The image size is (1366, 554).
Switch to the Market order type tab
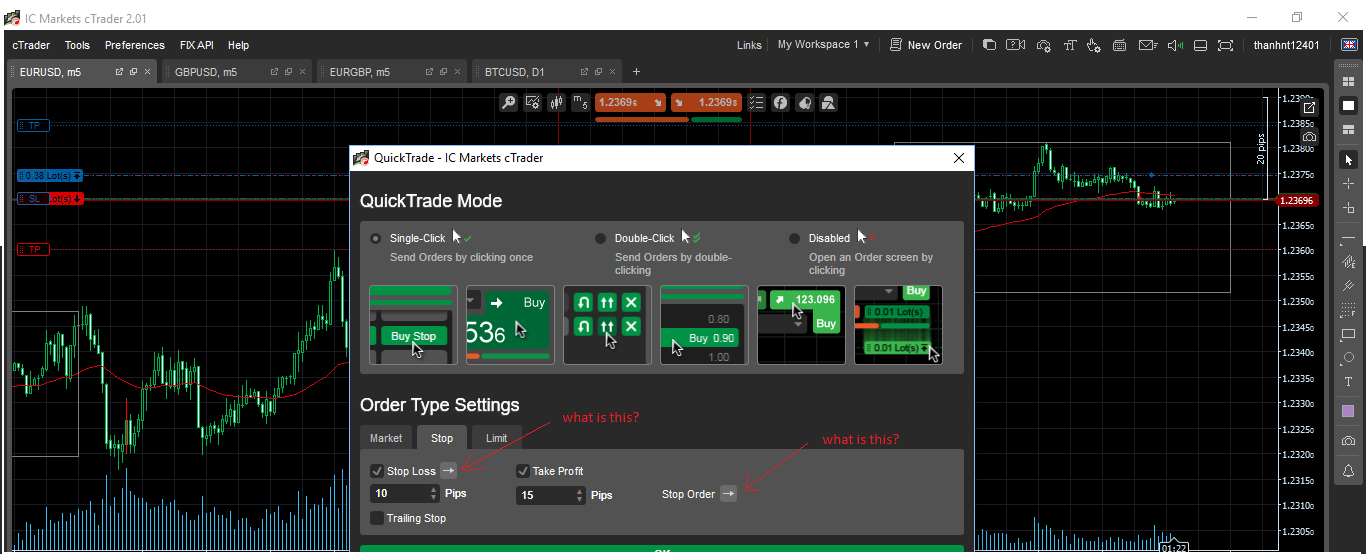(x=386, y=438)
